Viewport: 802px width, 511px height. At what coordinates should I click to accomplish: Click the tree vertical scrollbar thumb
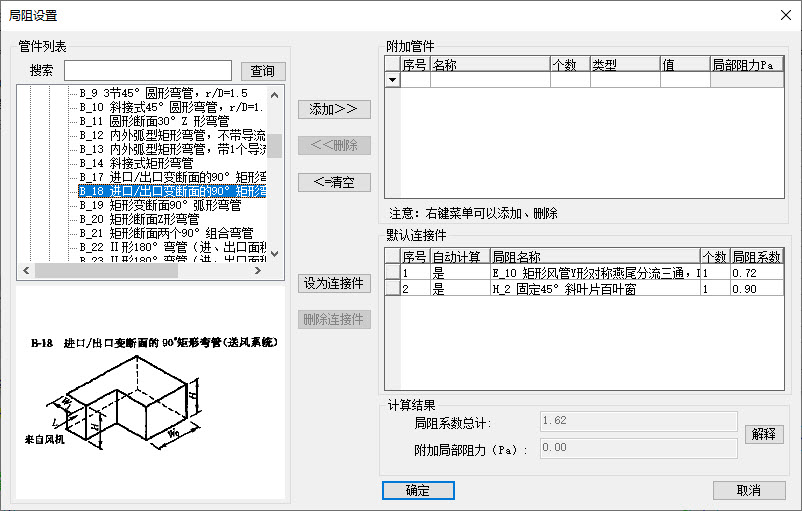tap(275, 146)
